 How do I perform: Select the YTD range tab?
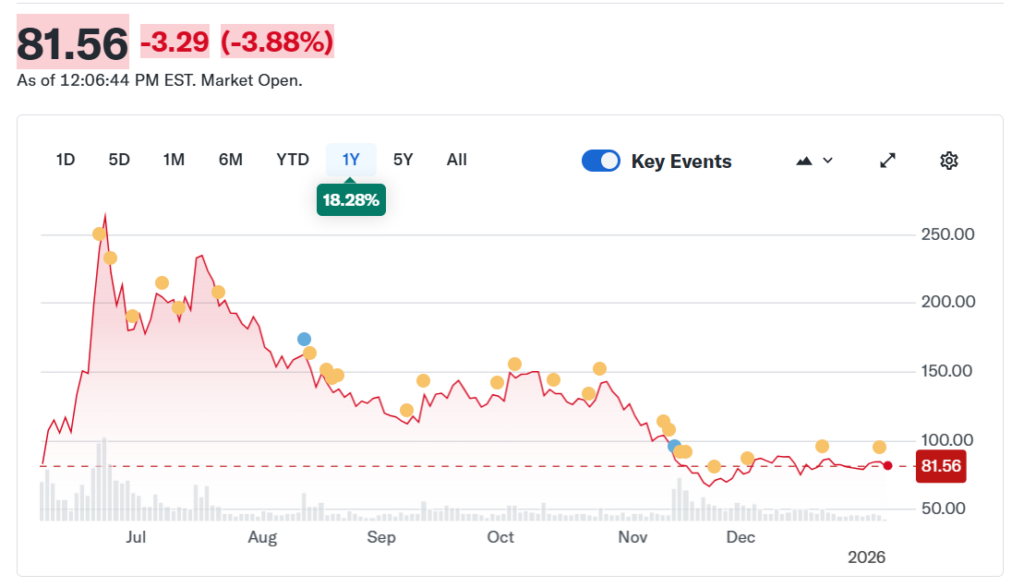click(x=293, y=160)
